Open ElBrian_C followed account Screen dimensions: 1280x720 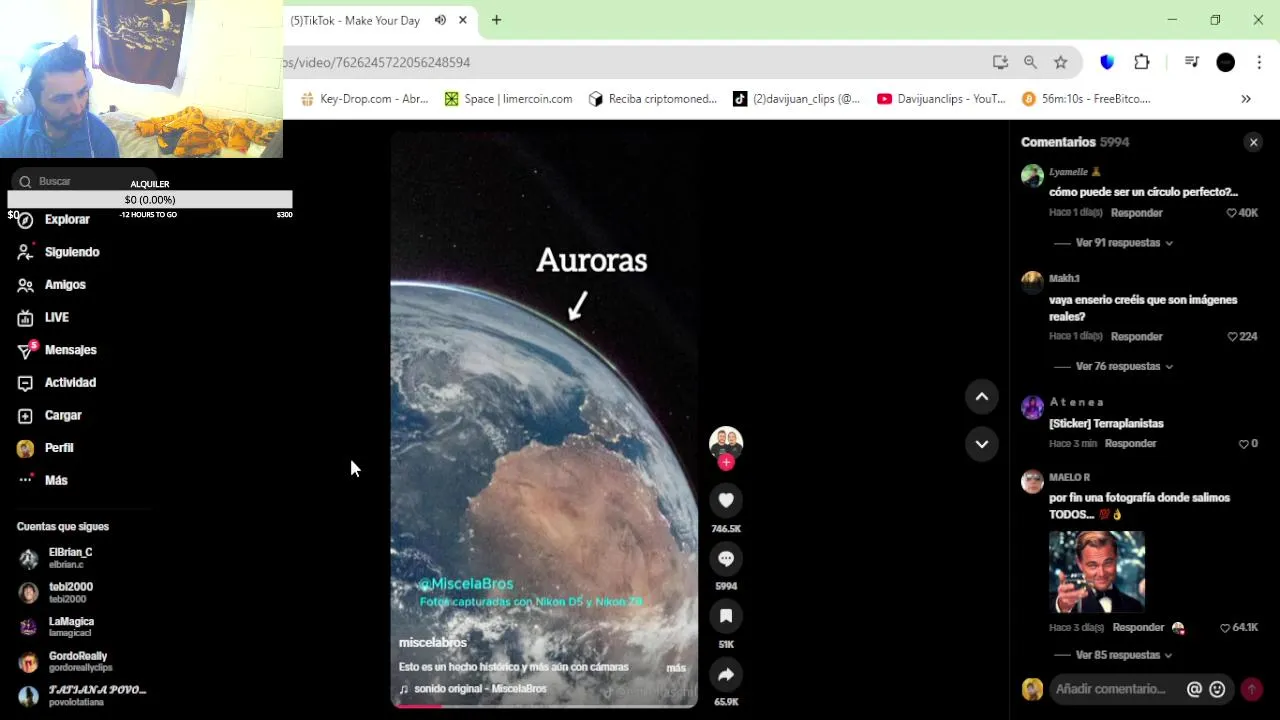pyautogui.click(x=70, y=558)
